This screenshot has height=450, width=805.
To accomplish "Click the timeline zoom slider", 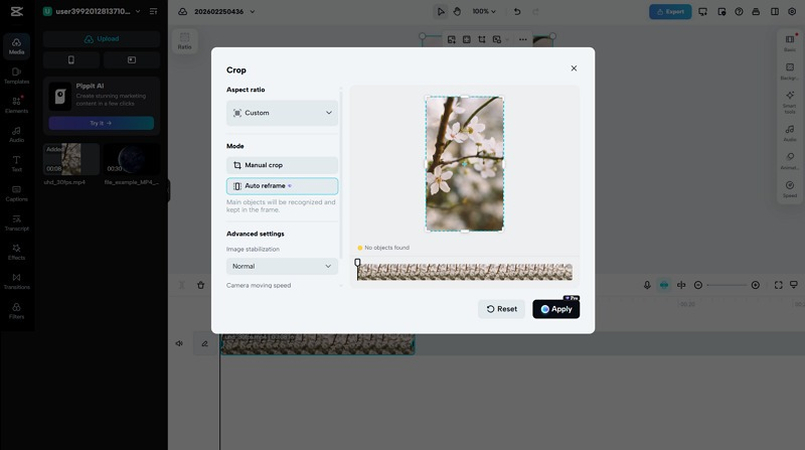I will pos(726,285).
